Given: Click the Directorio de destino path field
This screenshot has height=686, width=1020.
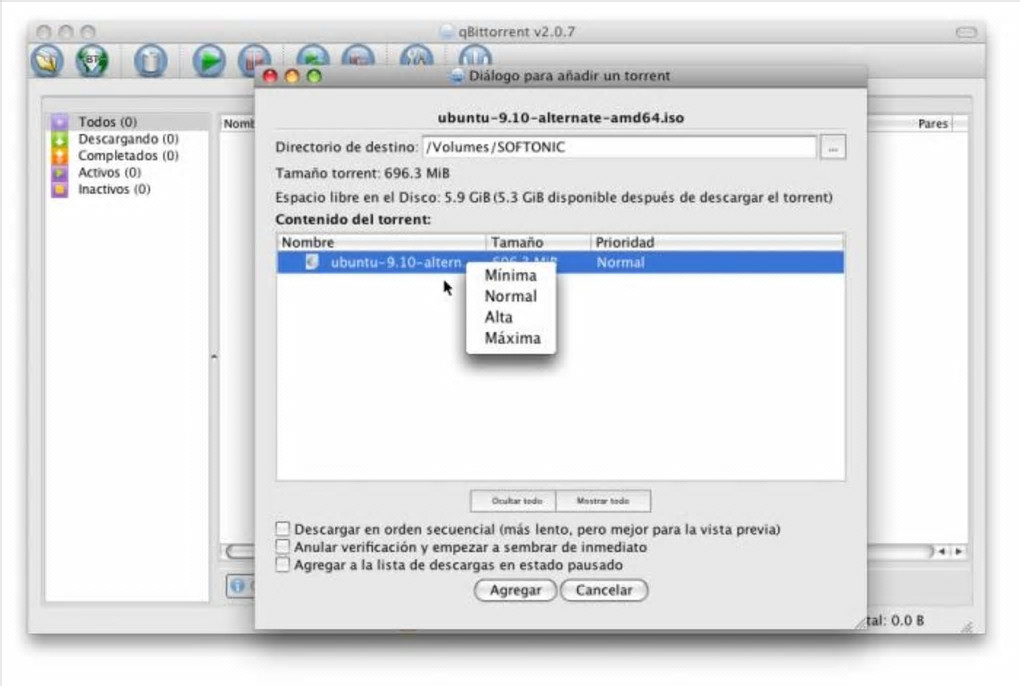Looking at the screenshot, I should coord(619,147).
